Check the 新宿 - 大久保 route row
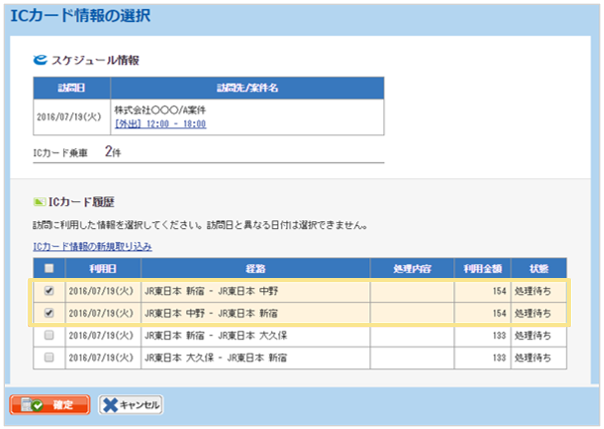The width and height of the screenshot is (604, 429). [x=48, y=334]
